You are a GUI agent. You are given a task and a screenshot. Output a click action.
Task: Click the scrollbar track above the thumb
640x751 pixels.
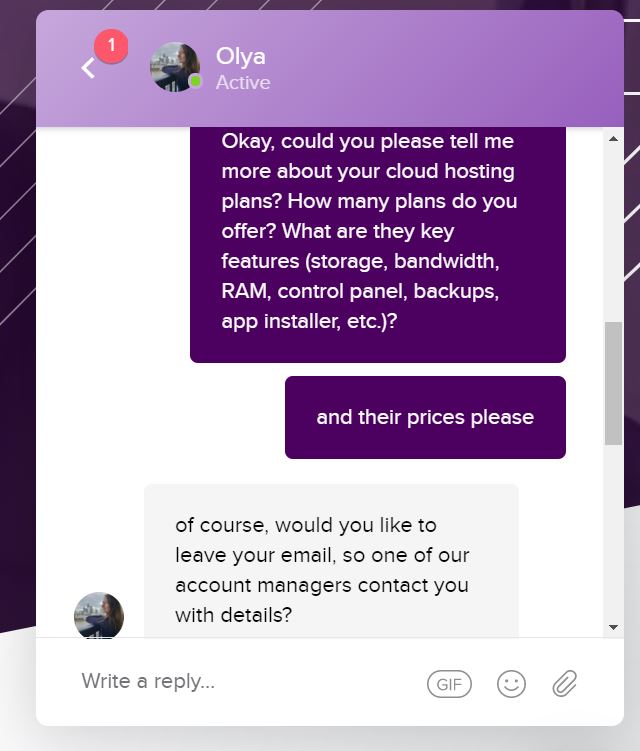613,233
